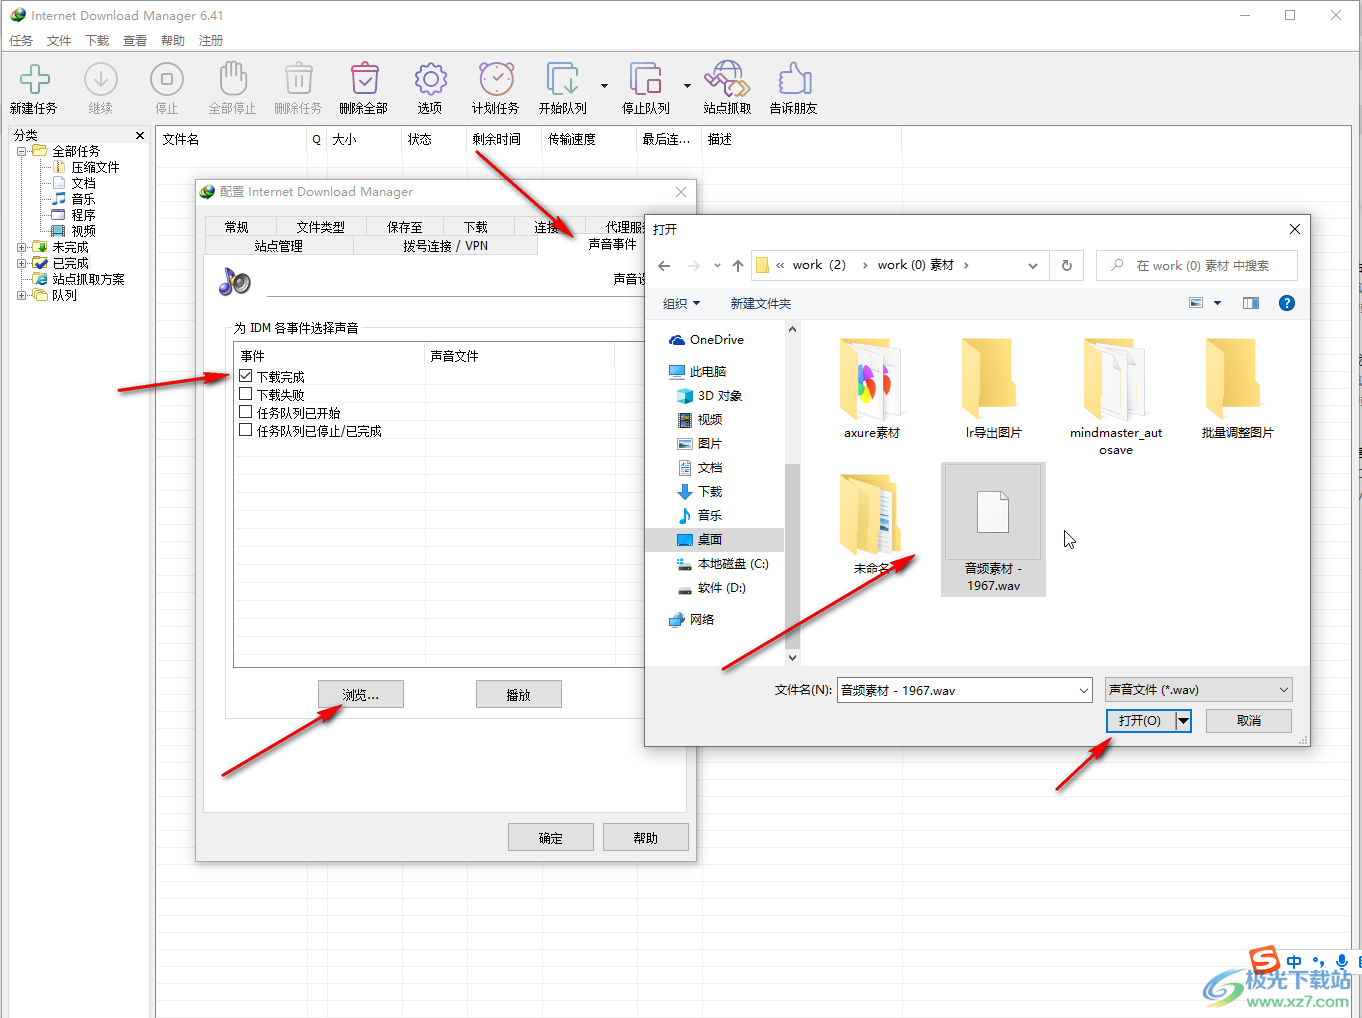The image size is (1362, 1018).
Task: Click the 删除任务 trash icon
Action: point(298,79)
